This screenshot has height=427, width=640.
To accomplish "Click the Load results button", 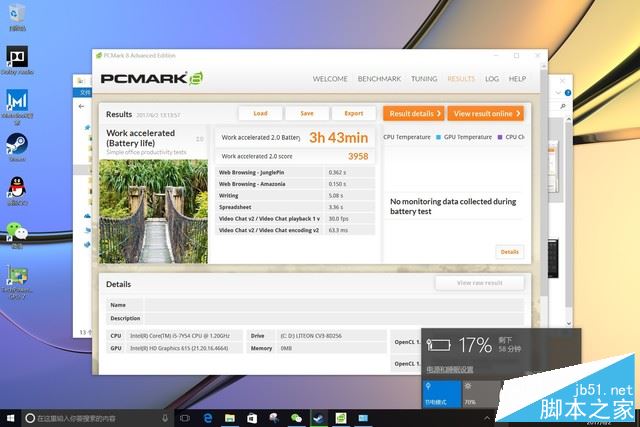I will pos(260,113).
